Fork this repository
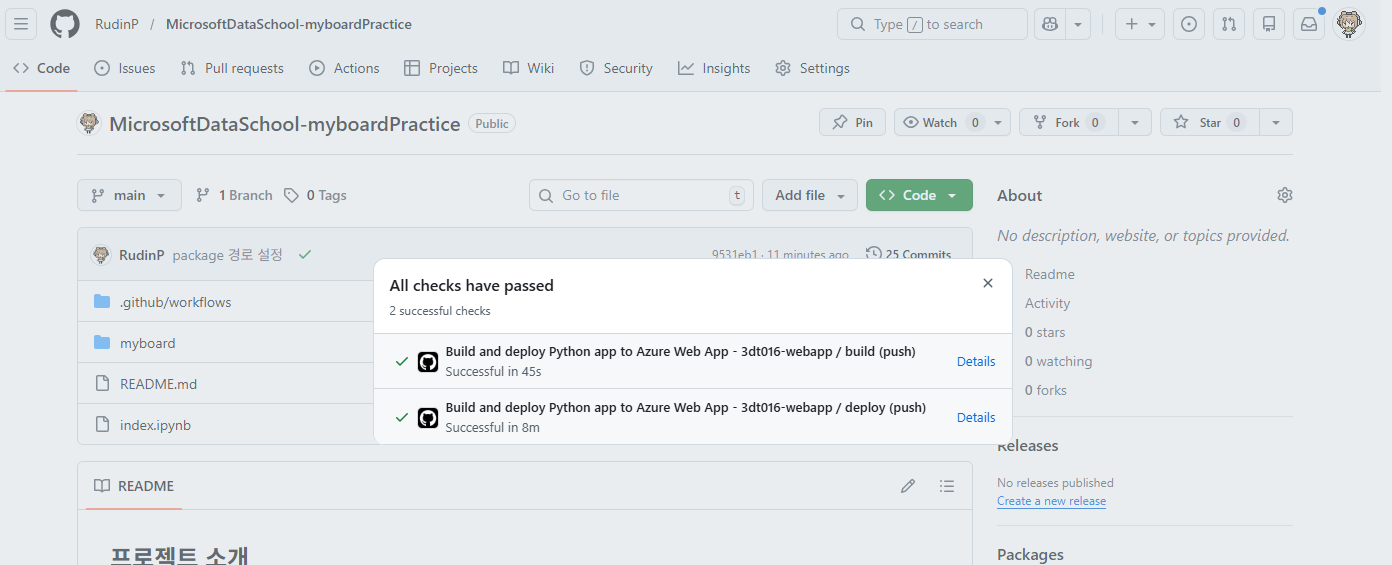 (1068, 122)
